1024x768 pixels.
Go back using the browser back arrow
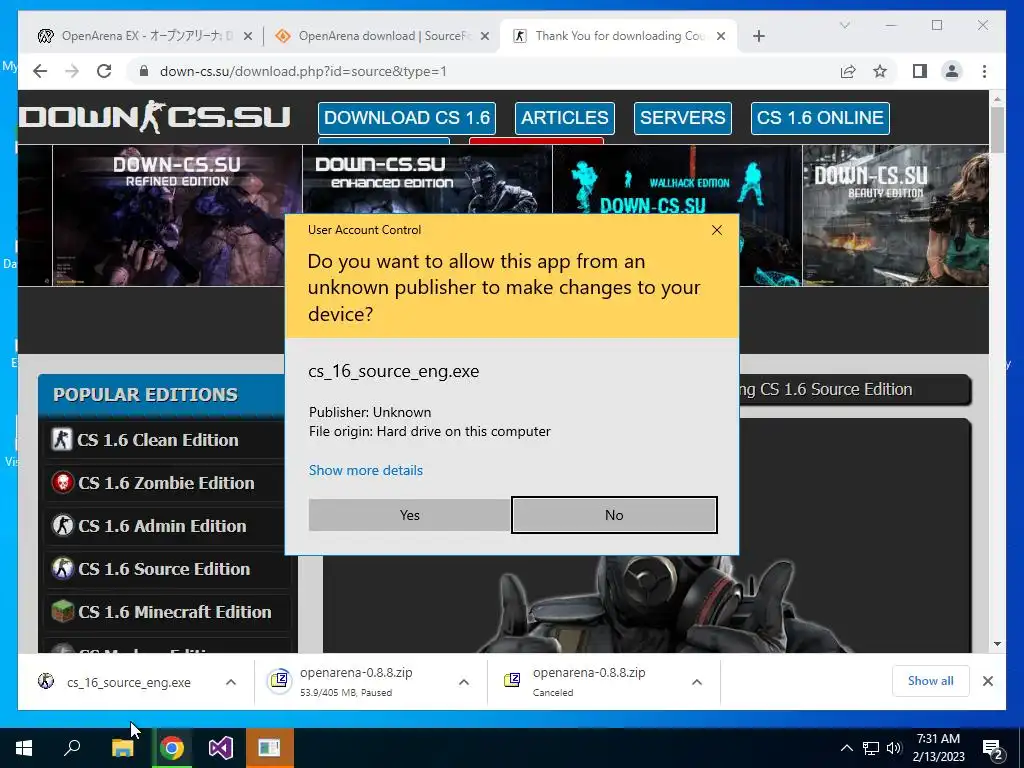[x=40, y=71]
